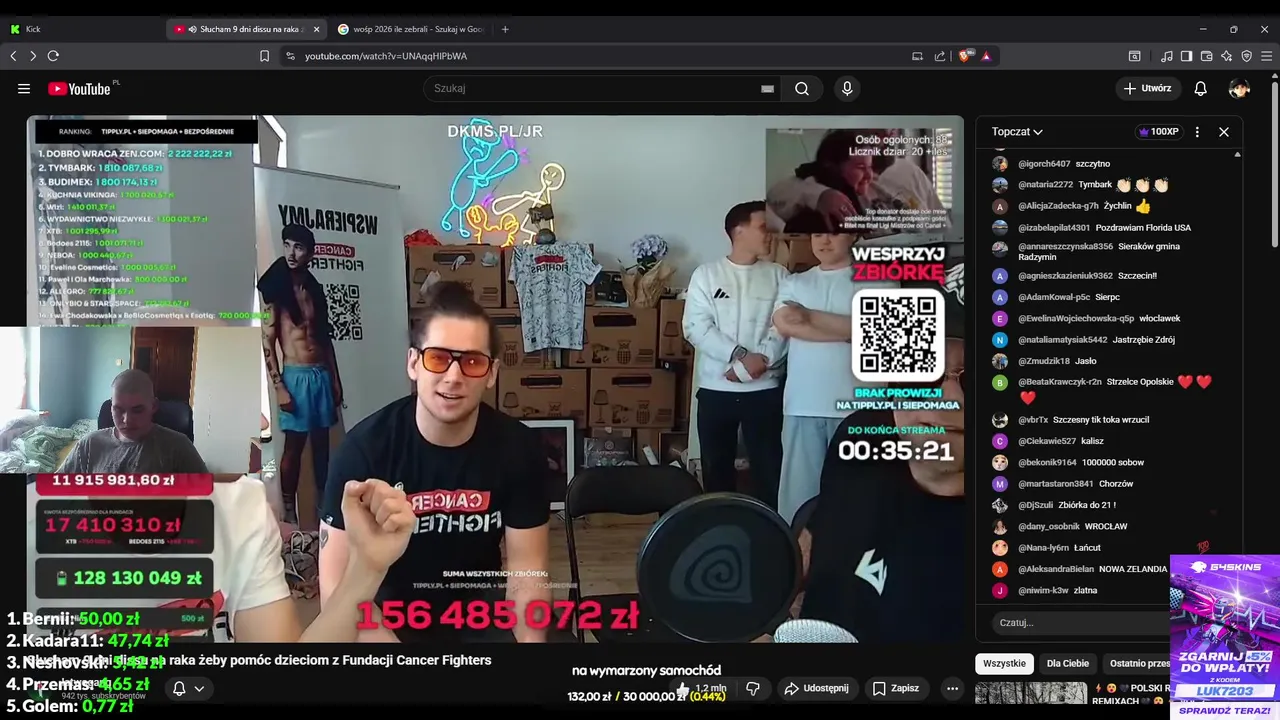Open Leo AI sparkle icon
The height and width of the screenshot is (720, 1280).
(x=1226, y=56)
